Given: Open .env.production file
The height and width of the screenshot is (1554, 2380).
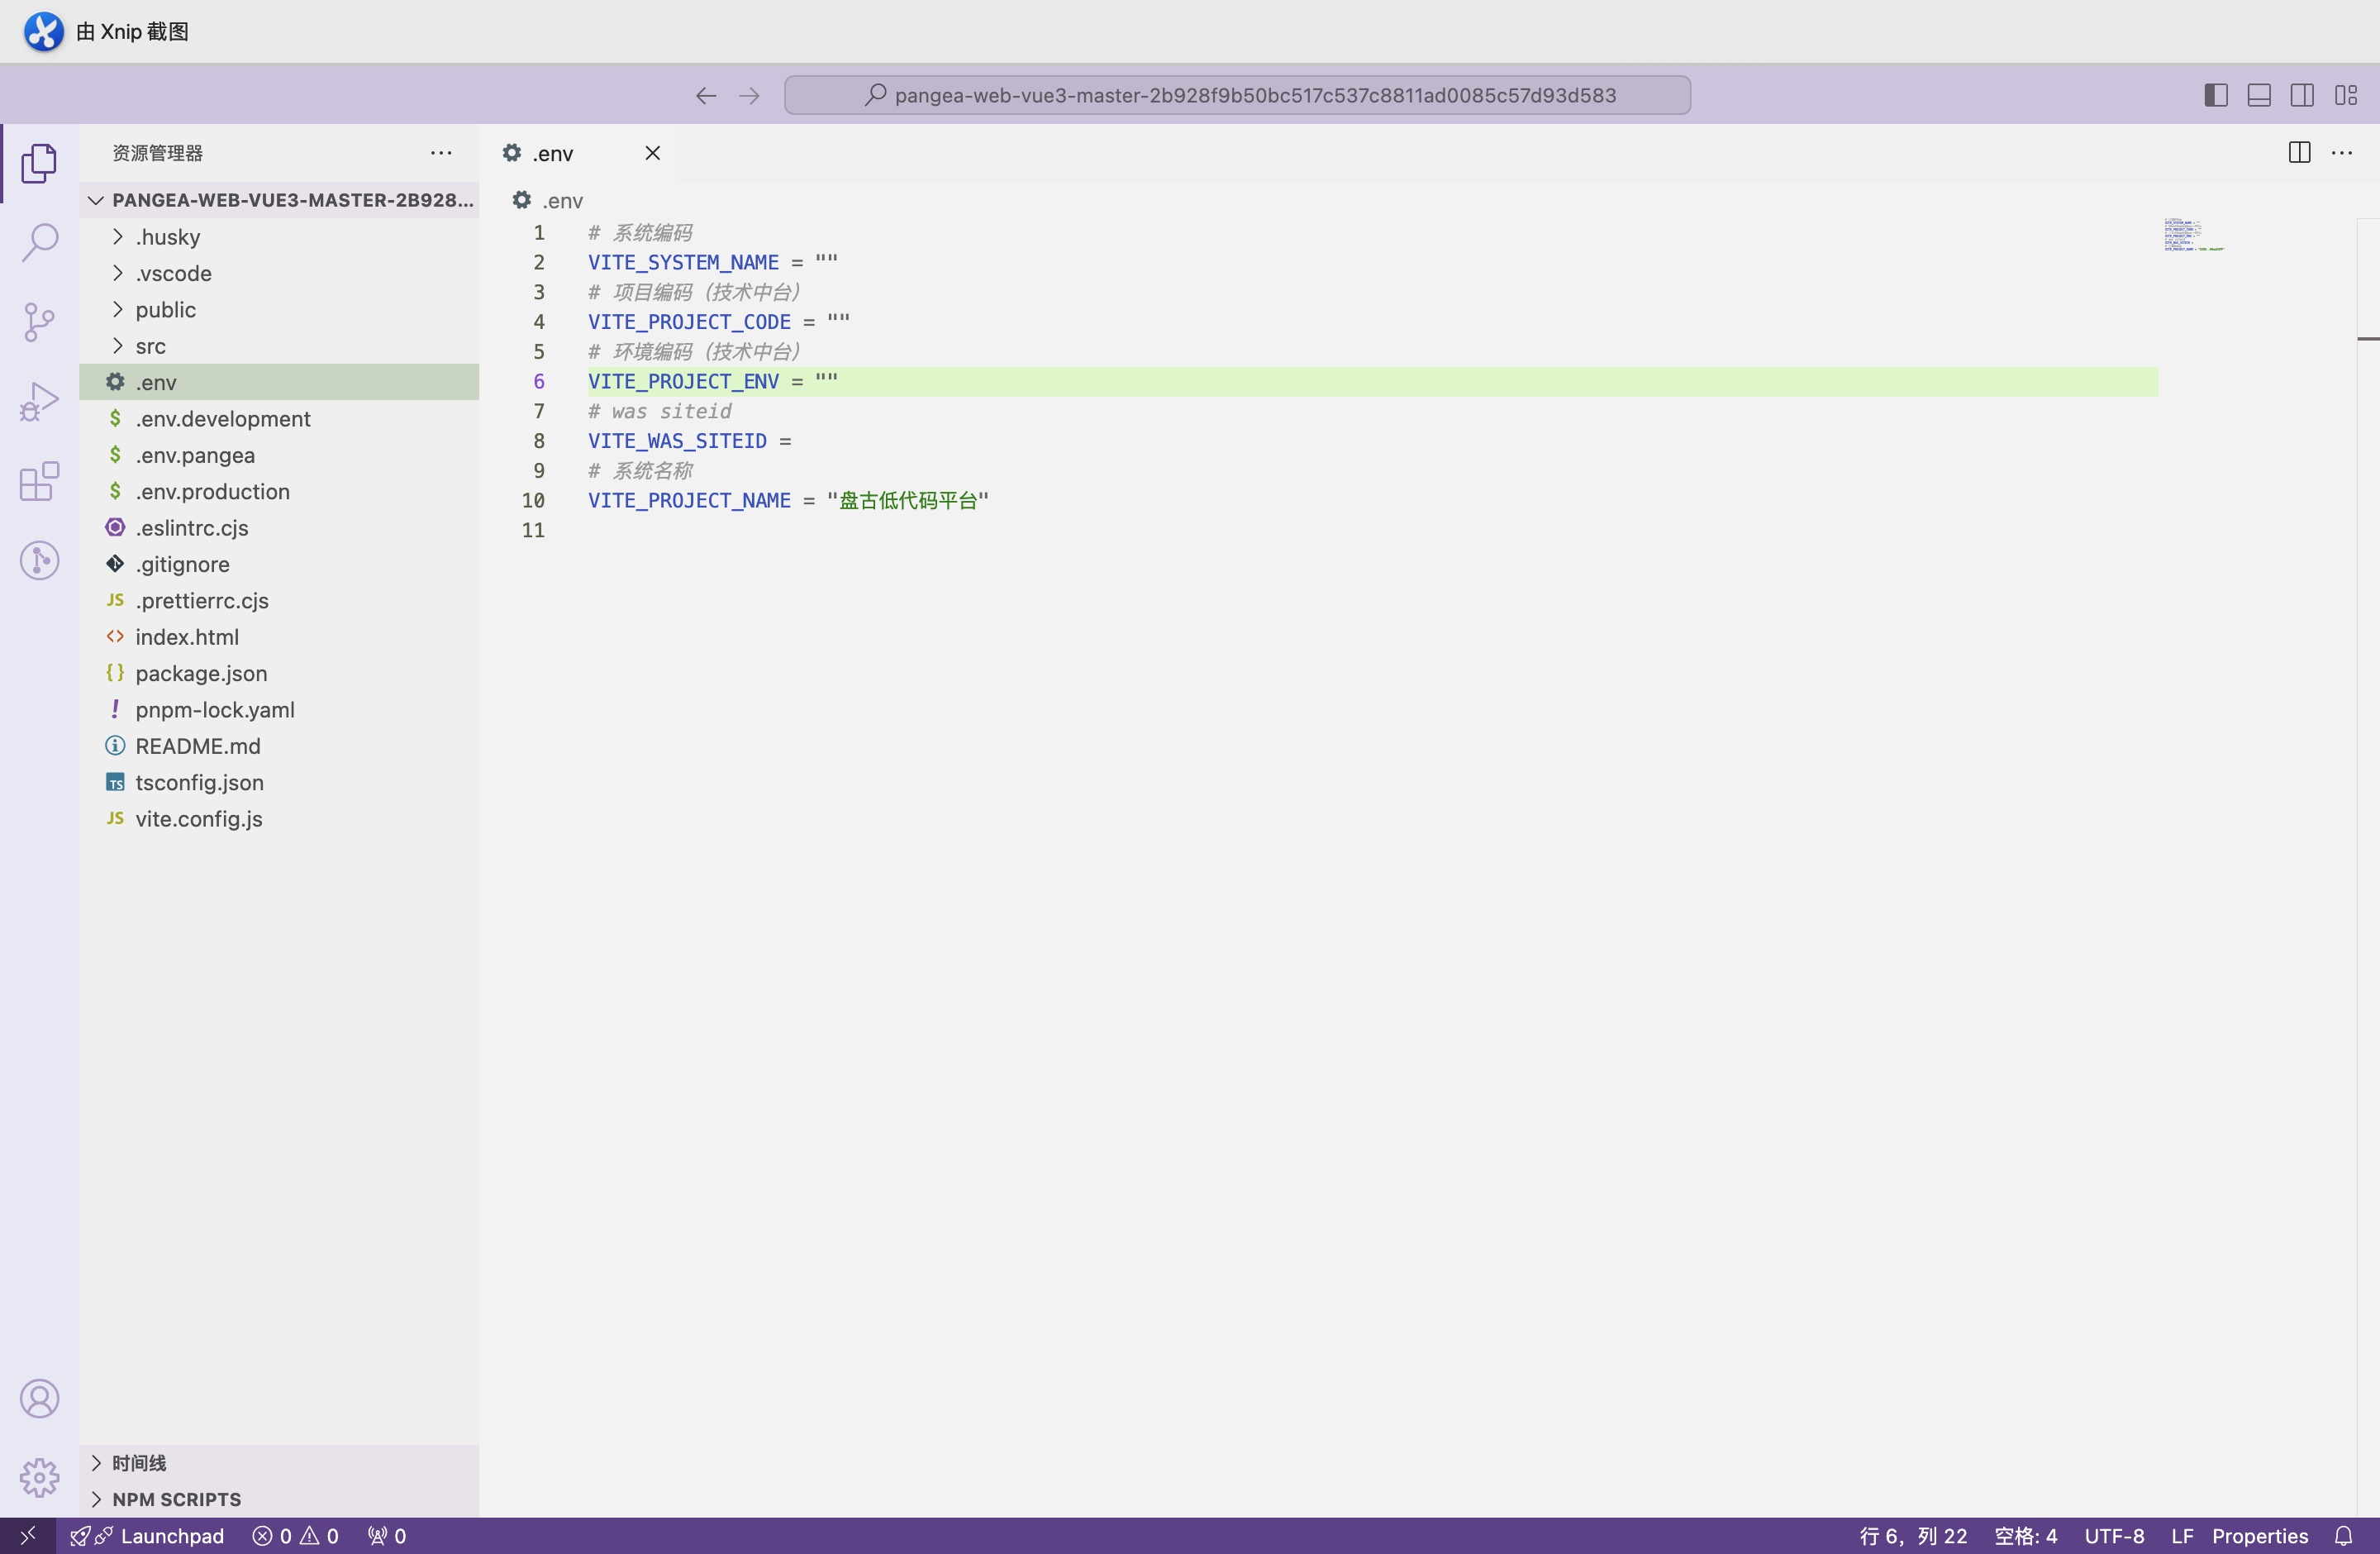Looking at the screenshot, I should (x=279, y=491).
